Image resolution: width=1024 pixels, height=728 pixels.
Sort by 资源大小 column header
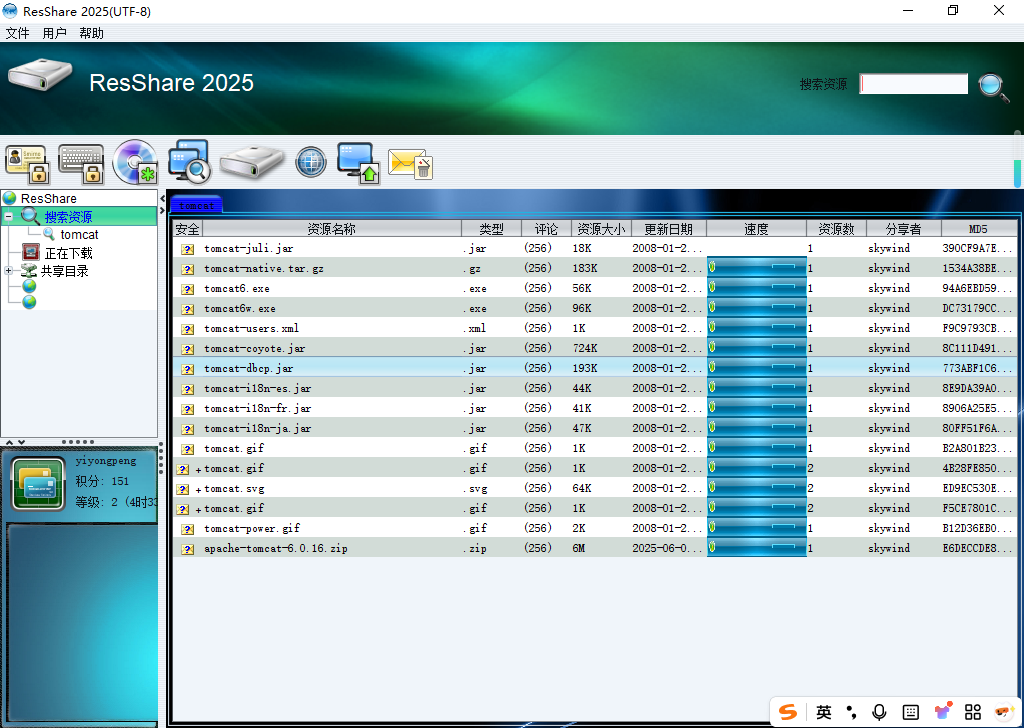(601, 229)
